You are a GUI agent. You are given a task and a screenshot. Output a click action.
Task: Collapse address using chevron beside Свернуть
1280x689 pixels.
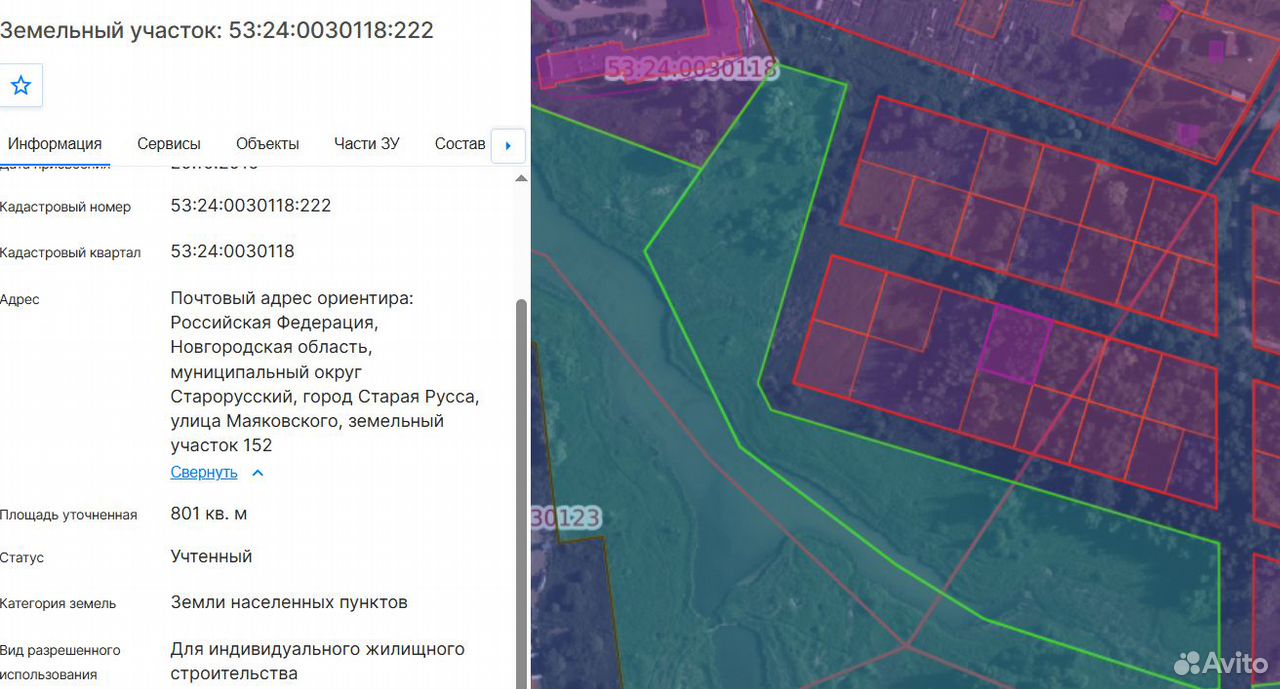[x=257, y=473]
